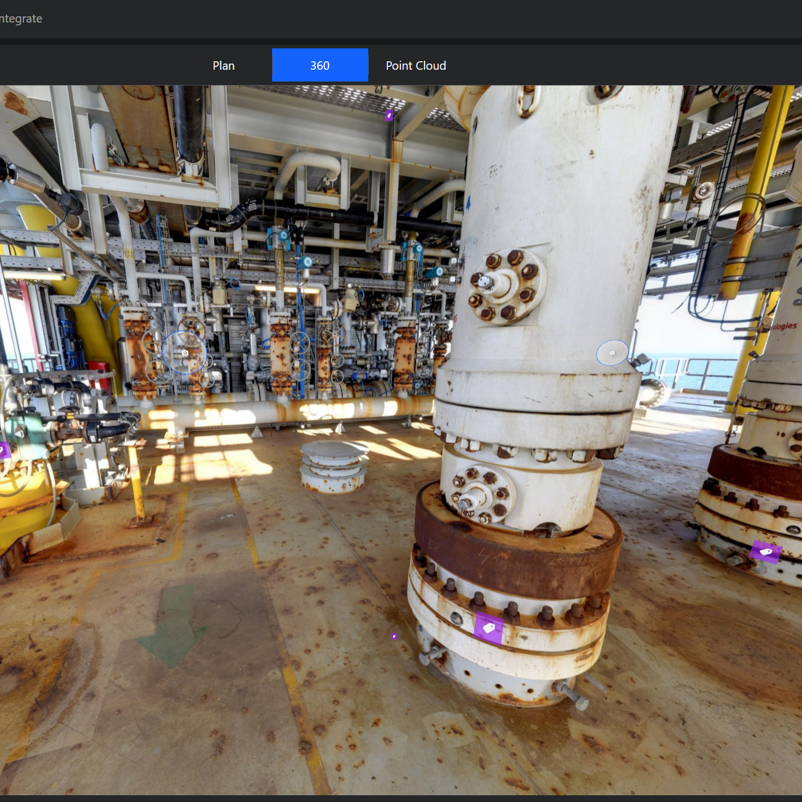Viewport: 802px width, 802px height.
Task: Select the yellow post standing on deck
Action: (135, 485)
